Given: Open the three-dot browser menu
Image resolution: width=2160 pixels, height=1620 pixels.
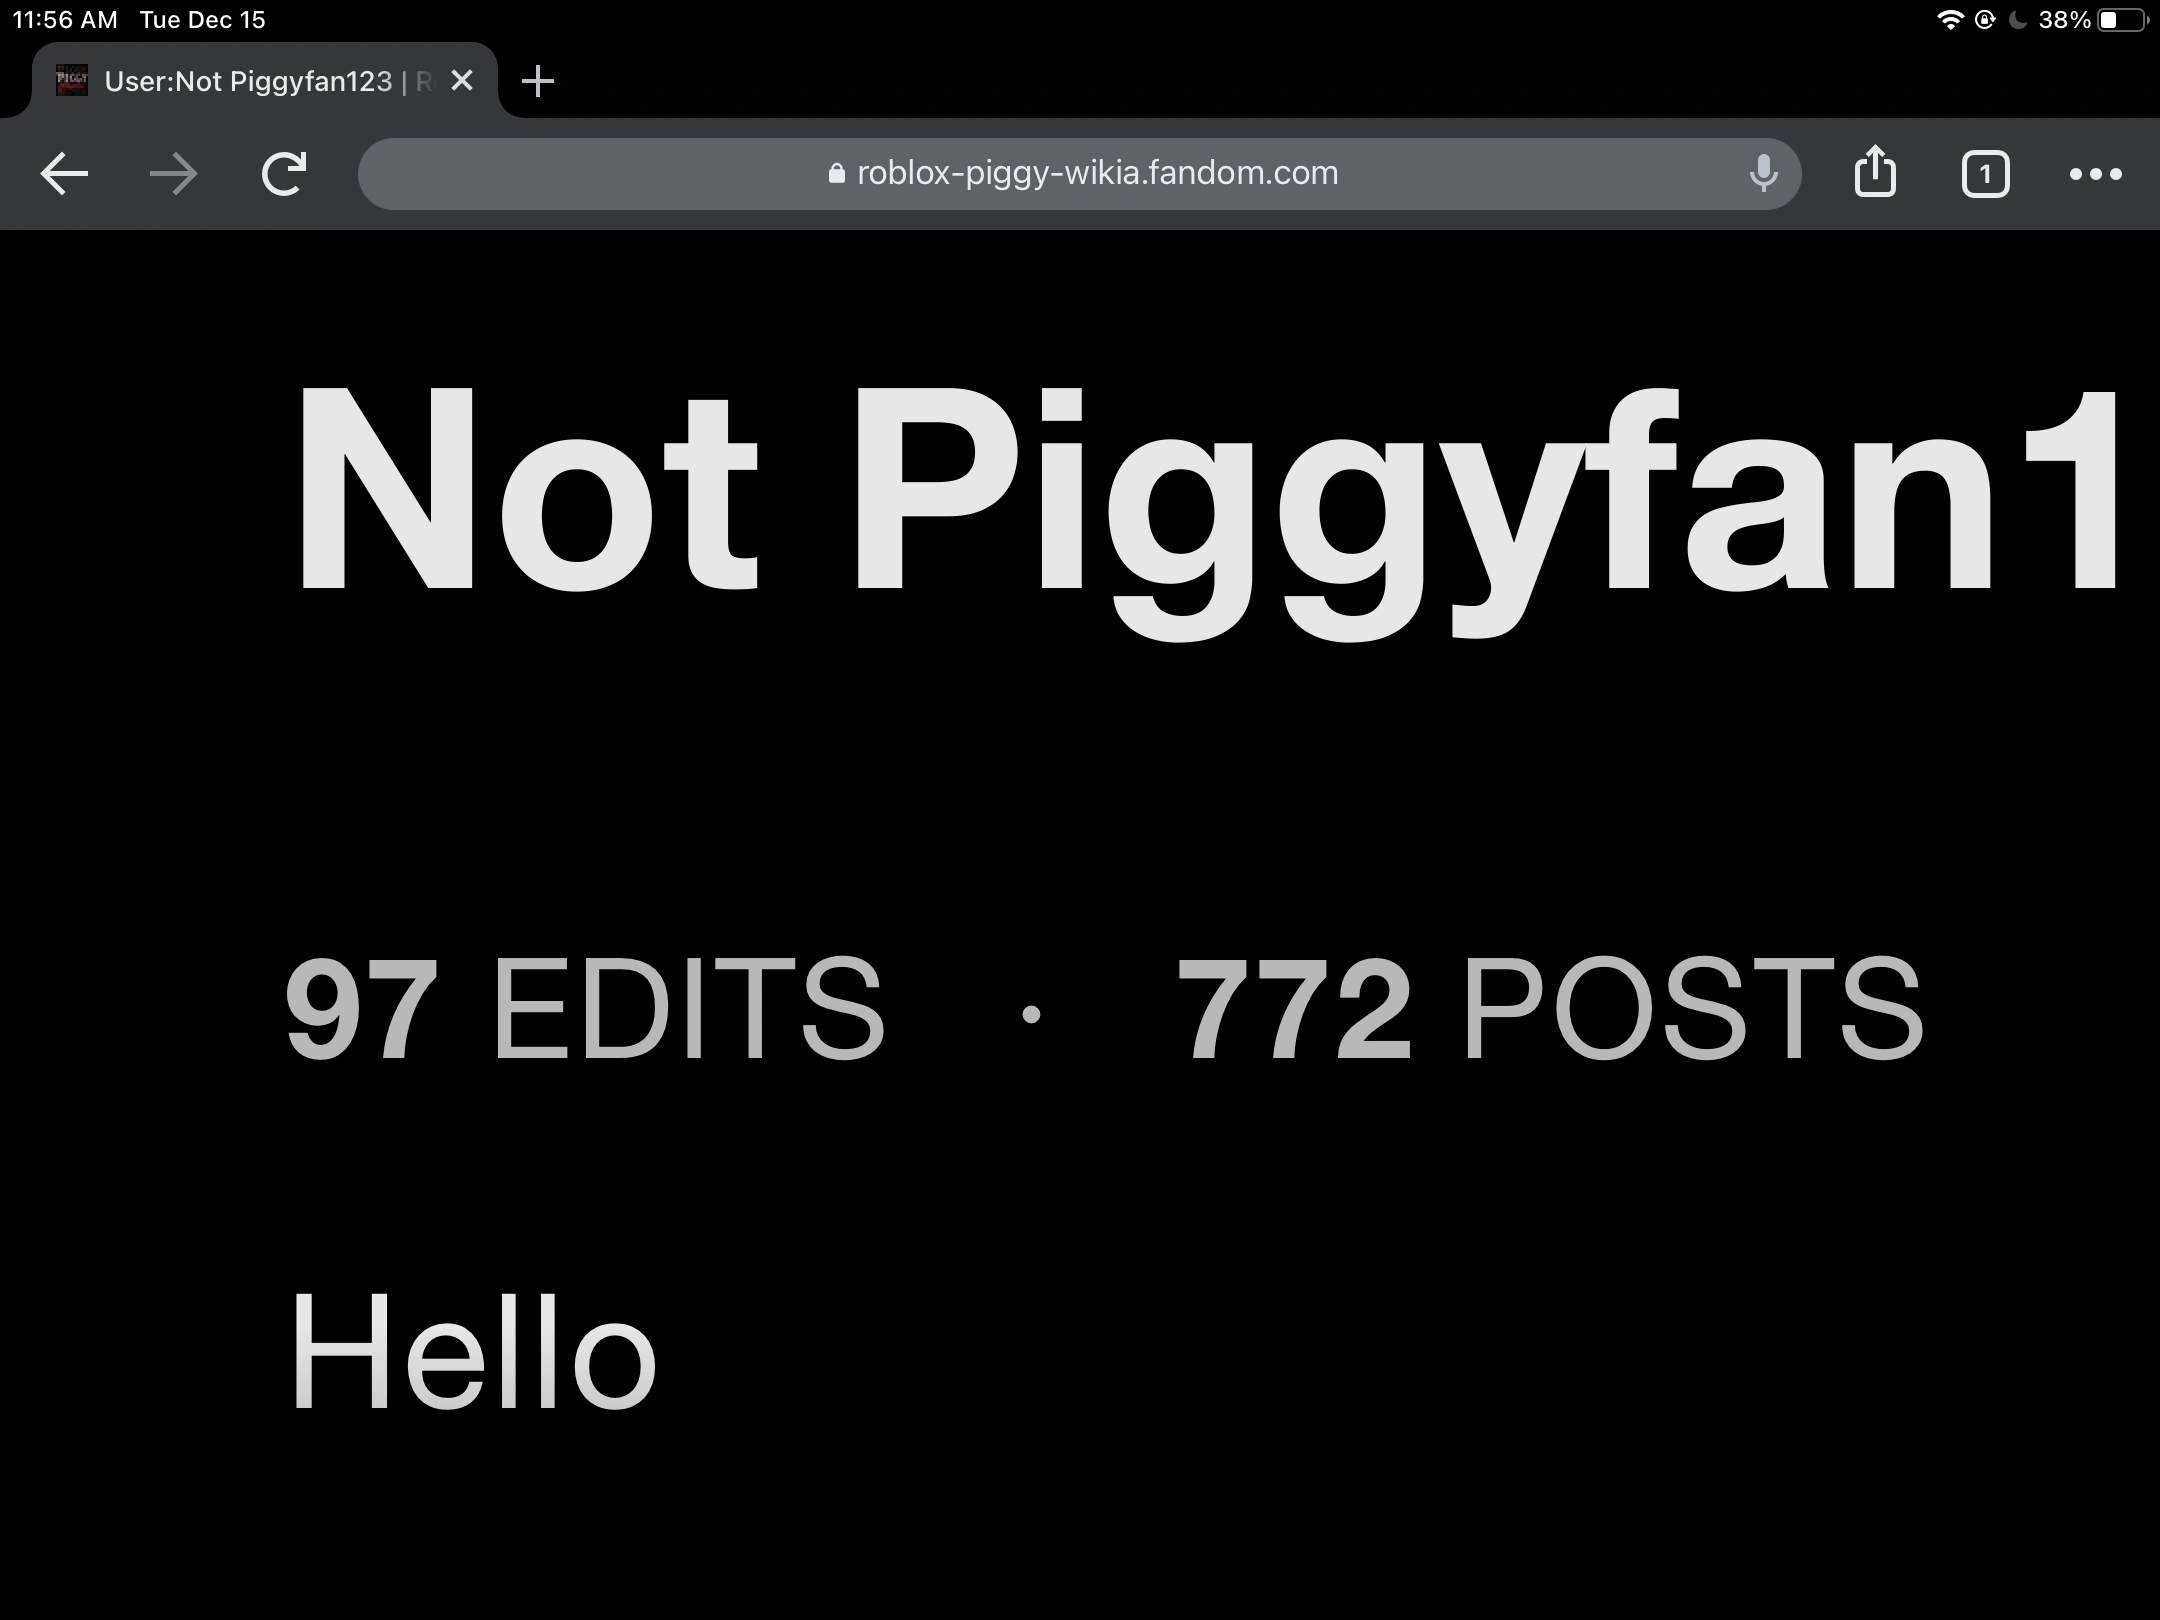Looking at the screenshot, I should point(2095,174).
